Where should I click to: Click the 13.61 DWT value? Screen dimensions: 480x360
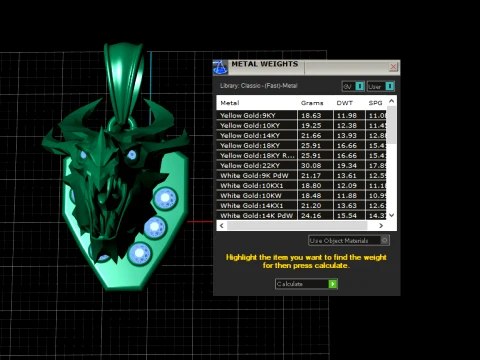tap(347, 176)
